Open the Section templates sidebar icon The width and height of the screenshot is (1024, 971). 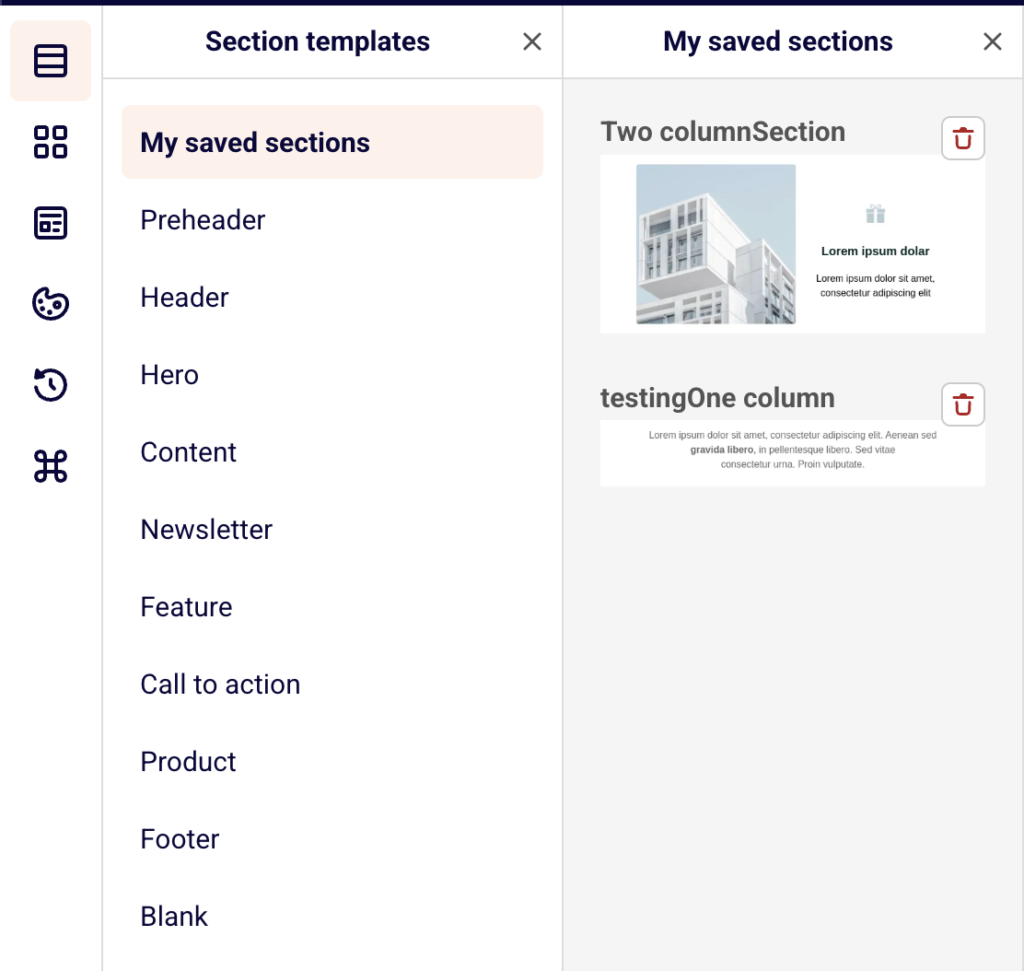(50, 61)
